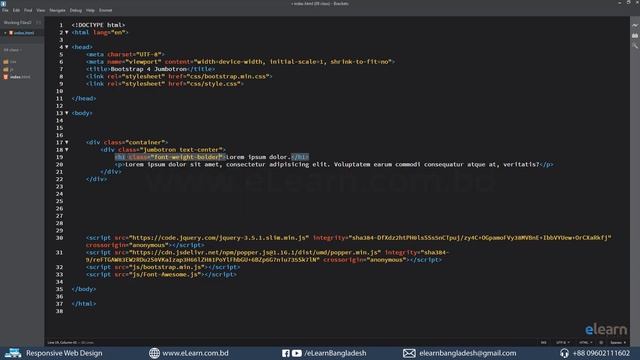Screen dimensions: 640x360
Task: Click line number 30 in the gutter
Action: [60, 238]
